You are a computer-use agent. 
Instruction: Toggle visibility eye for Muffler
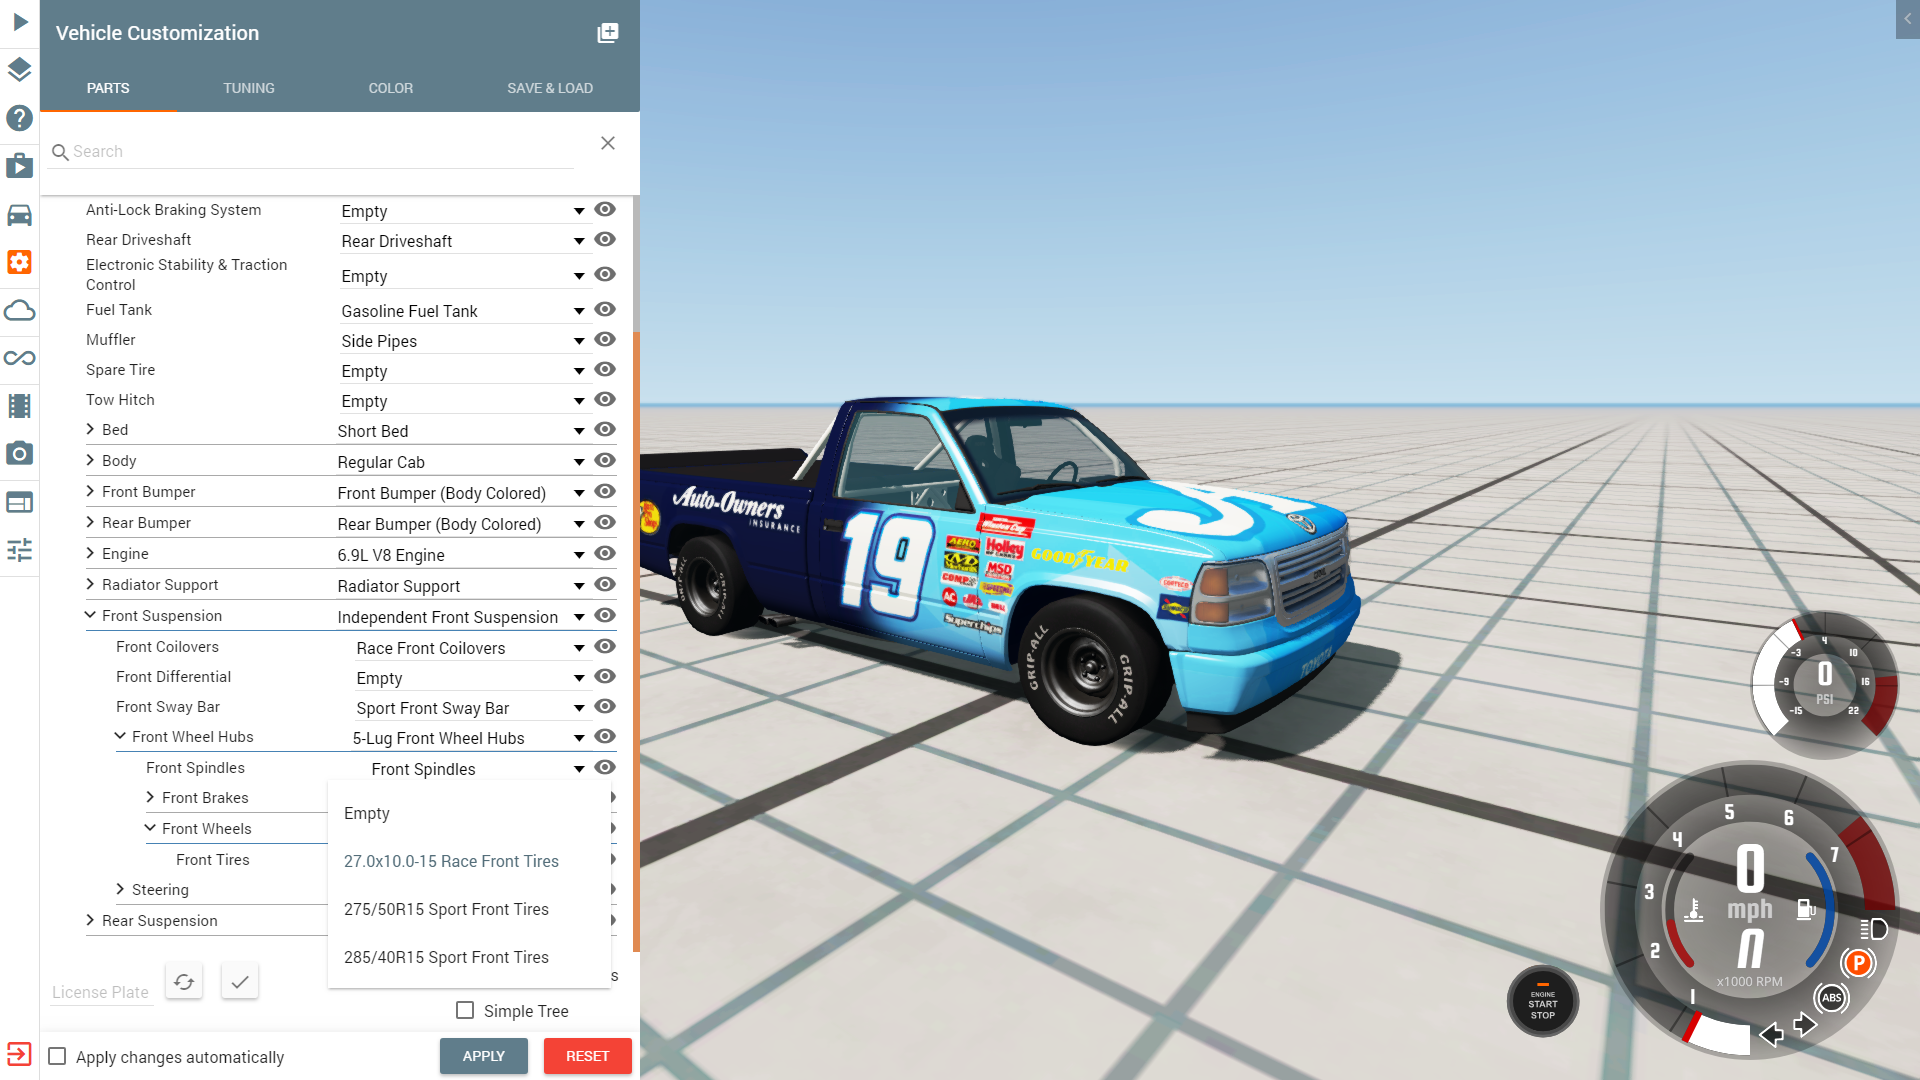click(605, 340)
